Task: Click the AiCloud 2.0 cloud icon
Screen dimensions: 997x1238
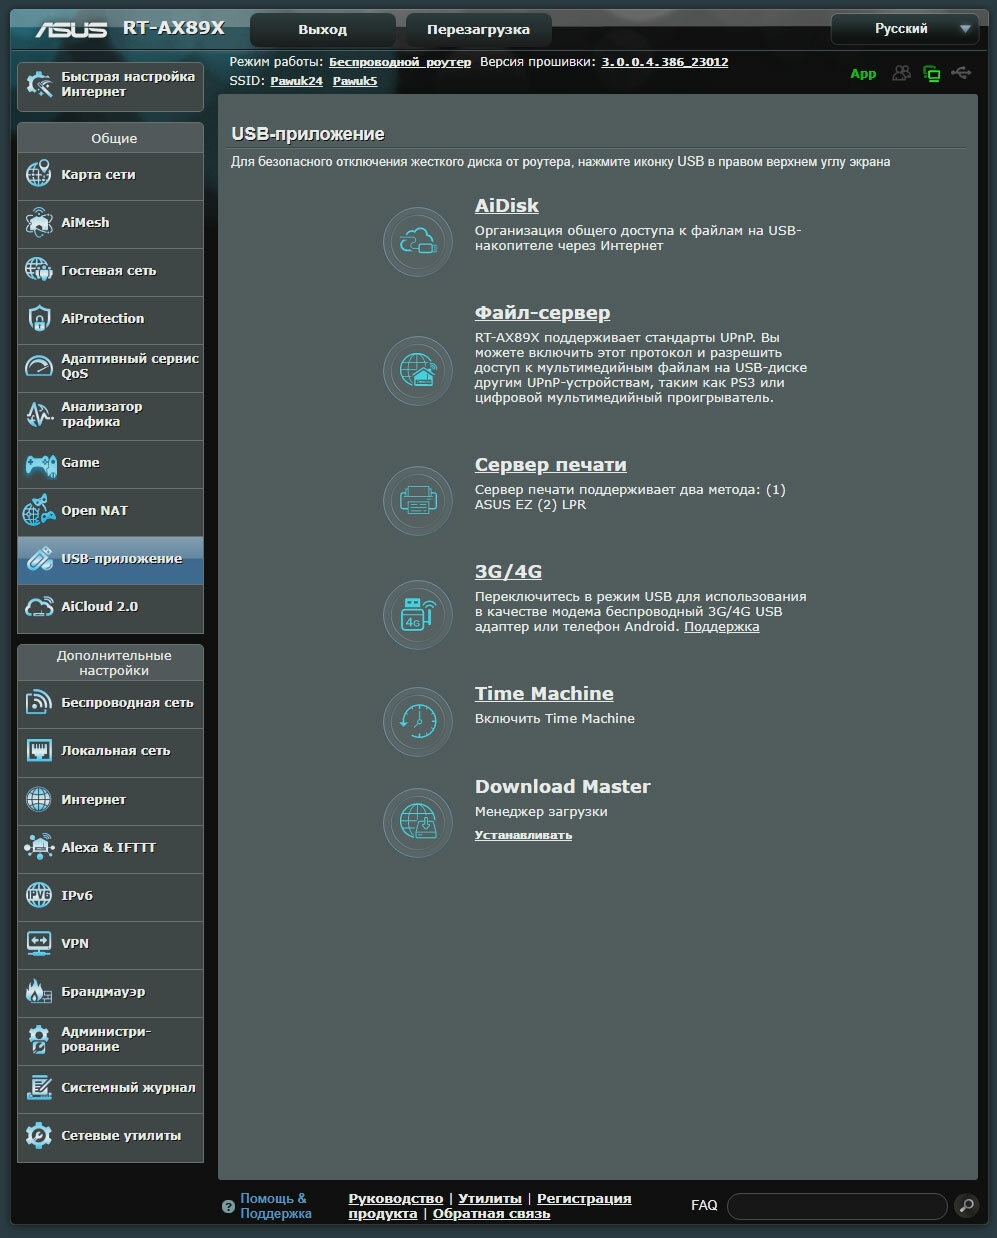Action: click(x=39, y=606)
